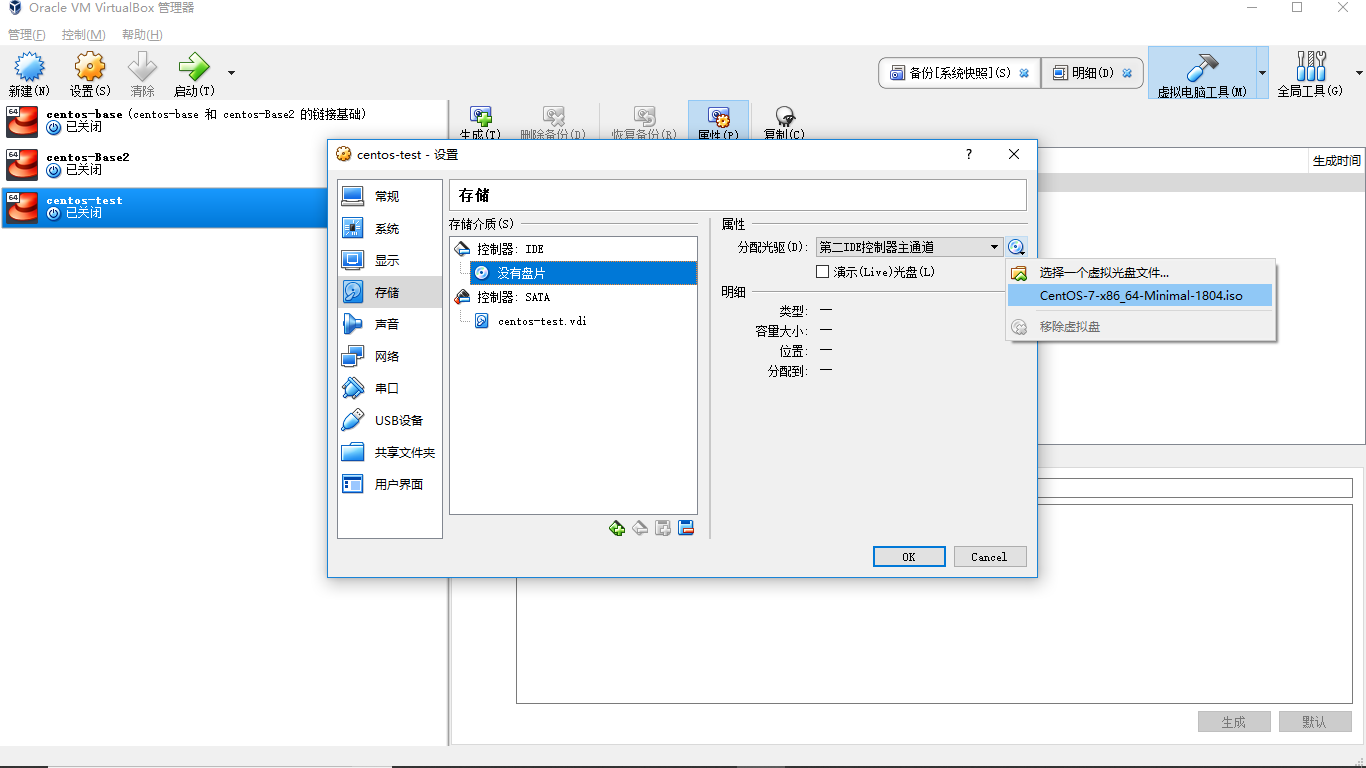The image size is (1366, 768).
Task: Enable 演示(Live)光盘 checkbox
Action: [823, 272]
